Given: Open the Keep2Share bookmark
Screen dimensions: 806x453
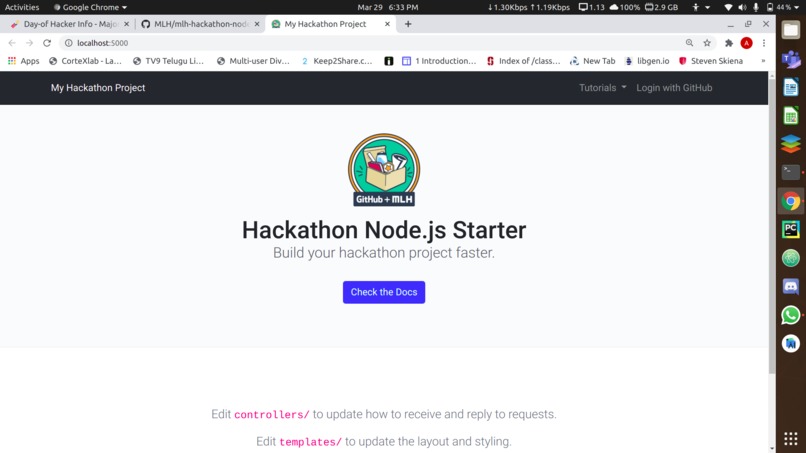Looking at the screenshot, I should [x=337, y=61].
